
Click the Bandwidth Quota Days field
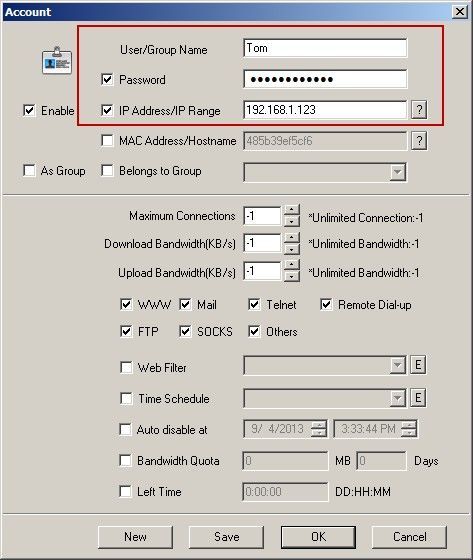click(381, 461)
